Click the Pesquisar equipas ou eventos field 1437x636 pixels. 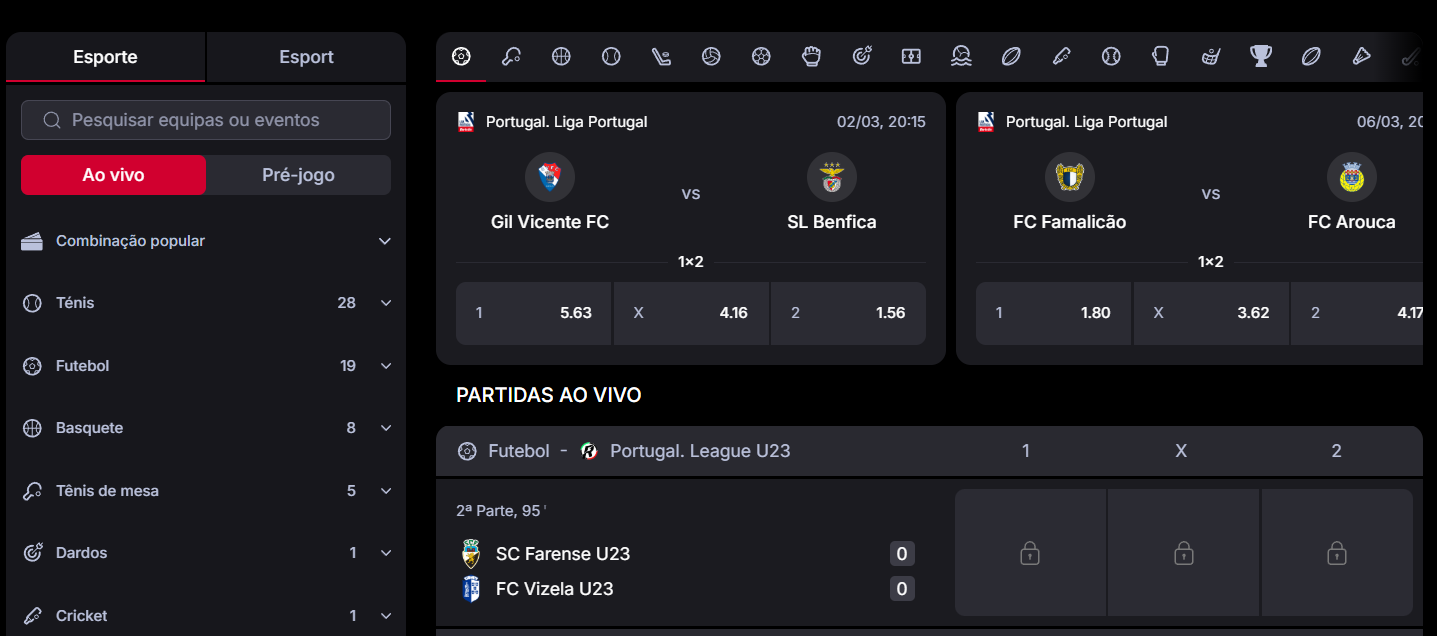(205, 120)
